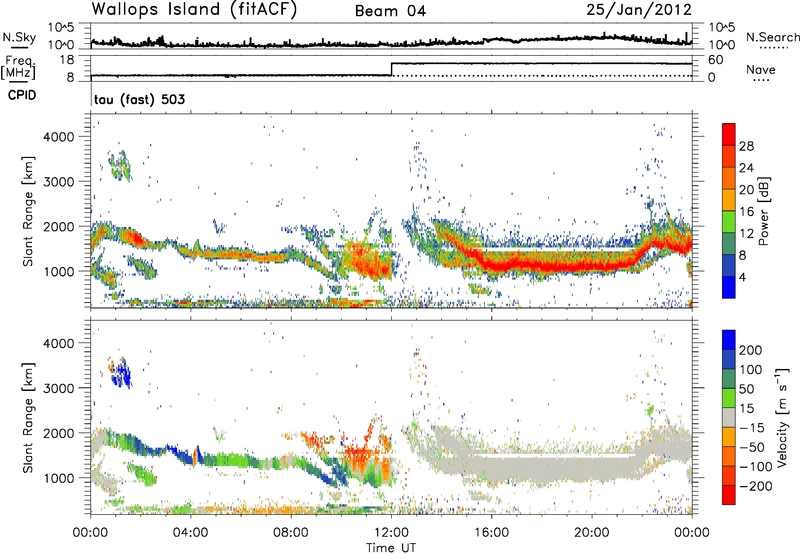Click the 4 tick on the power colorbar

point(743,277)
